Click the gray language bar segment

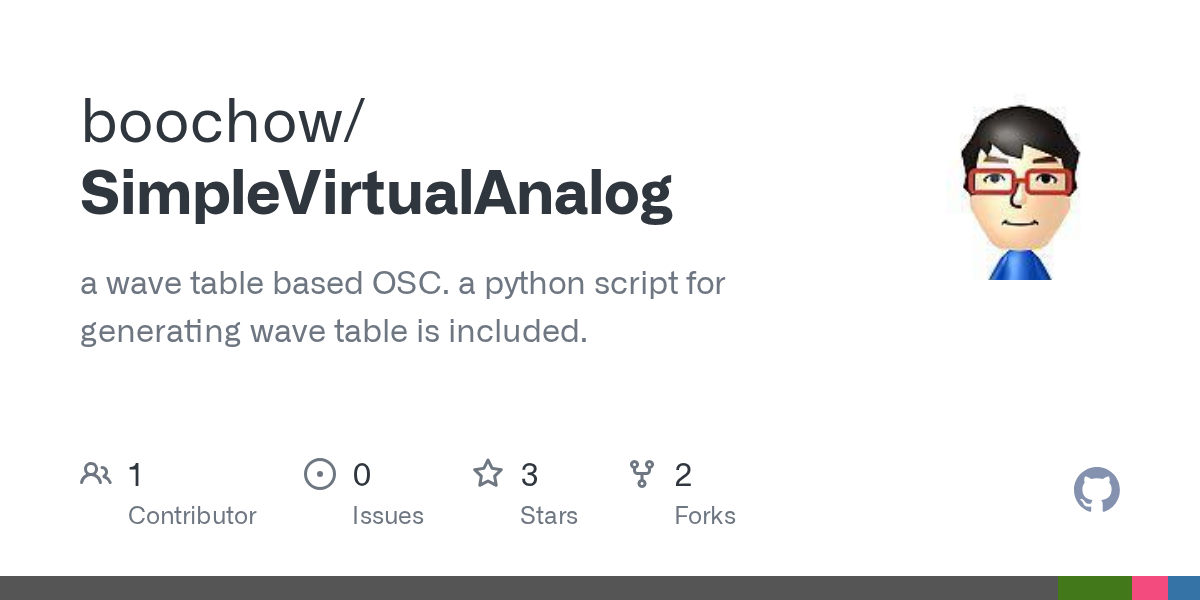(x=528, y=588)
